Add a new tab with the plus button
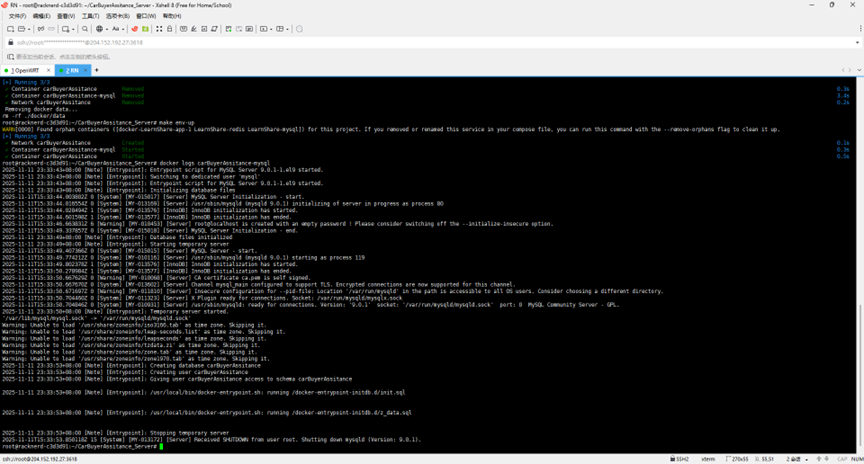Viewport: 864px width, 464px height. tap(96, 70)
